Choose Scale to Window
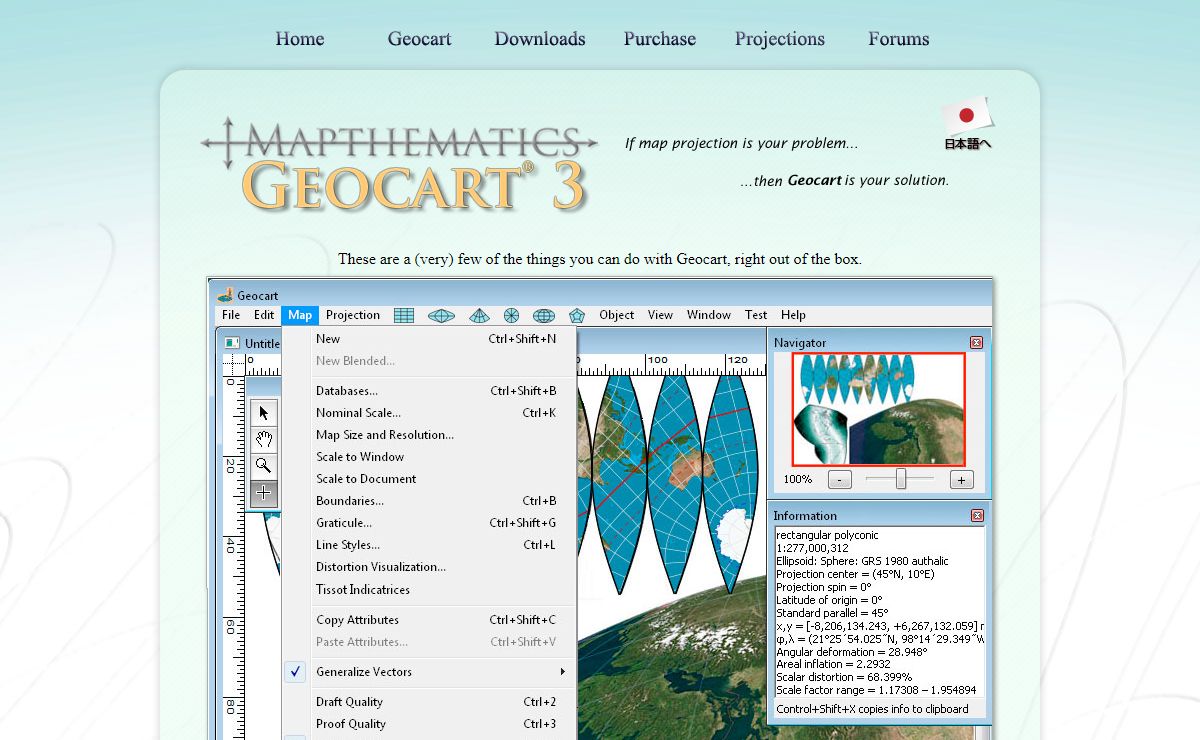 pyautogui.click(x=430, y=457)
